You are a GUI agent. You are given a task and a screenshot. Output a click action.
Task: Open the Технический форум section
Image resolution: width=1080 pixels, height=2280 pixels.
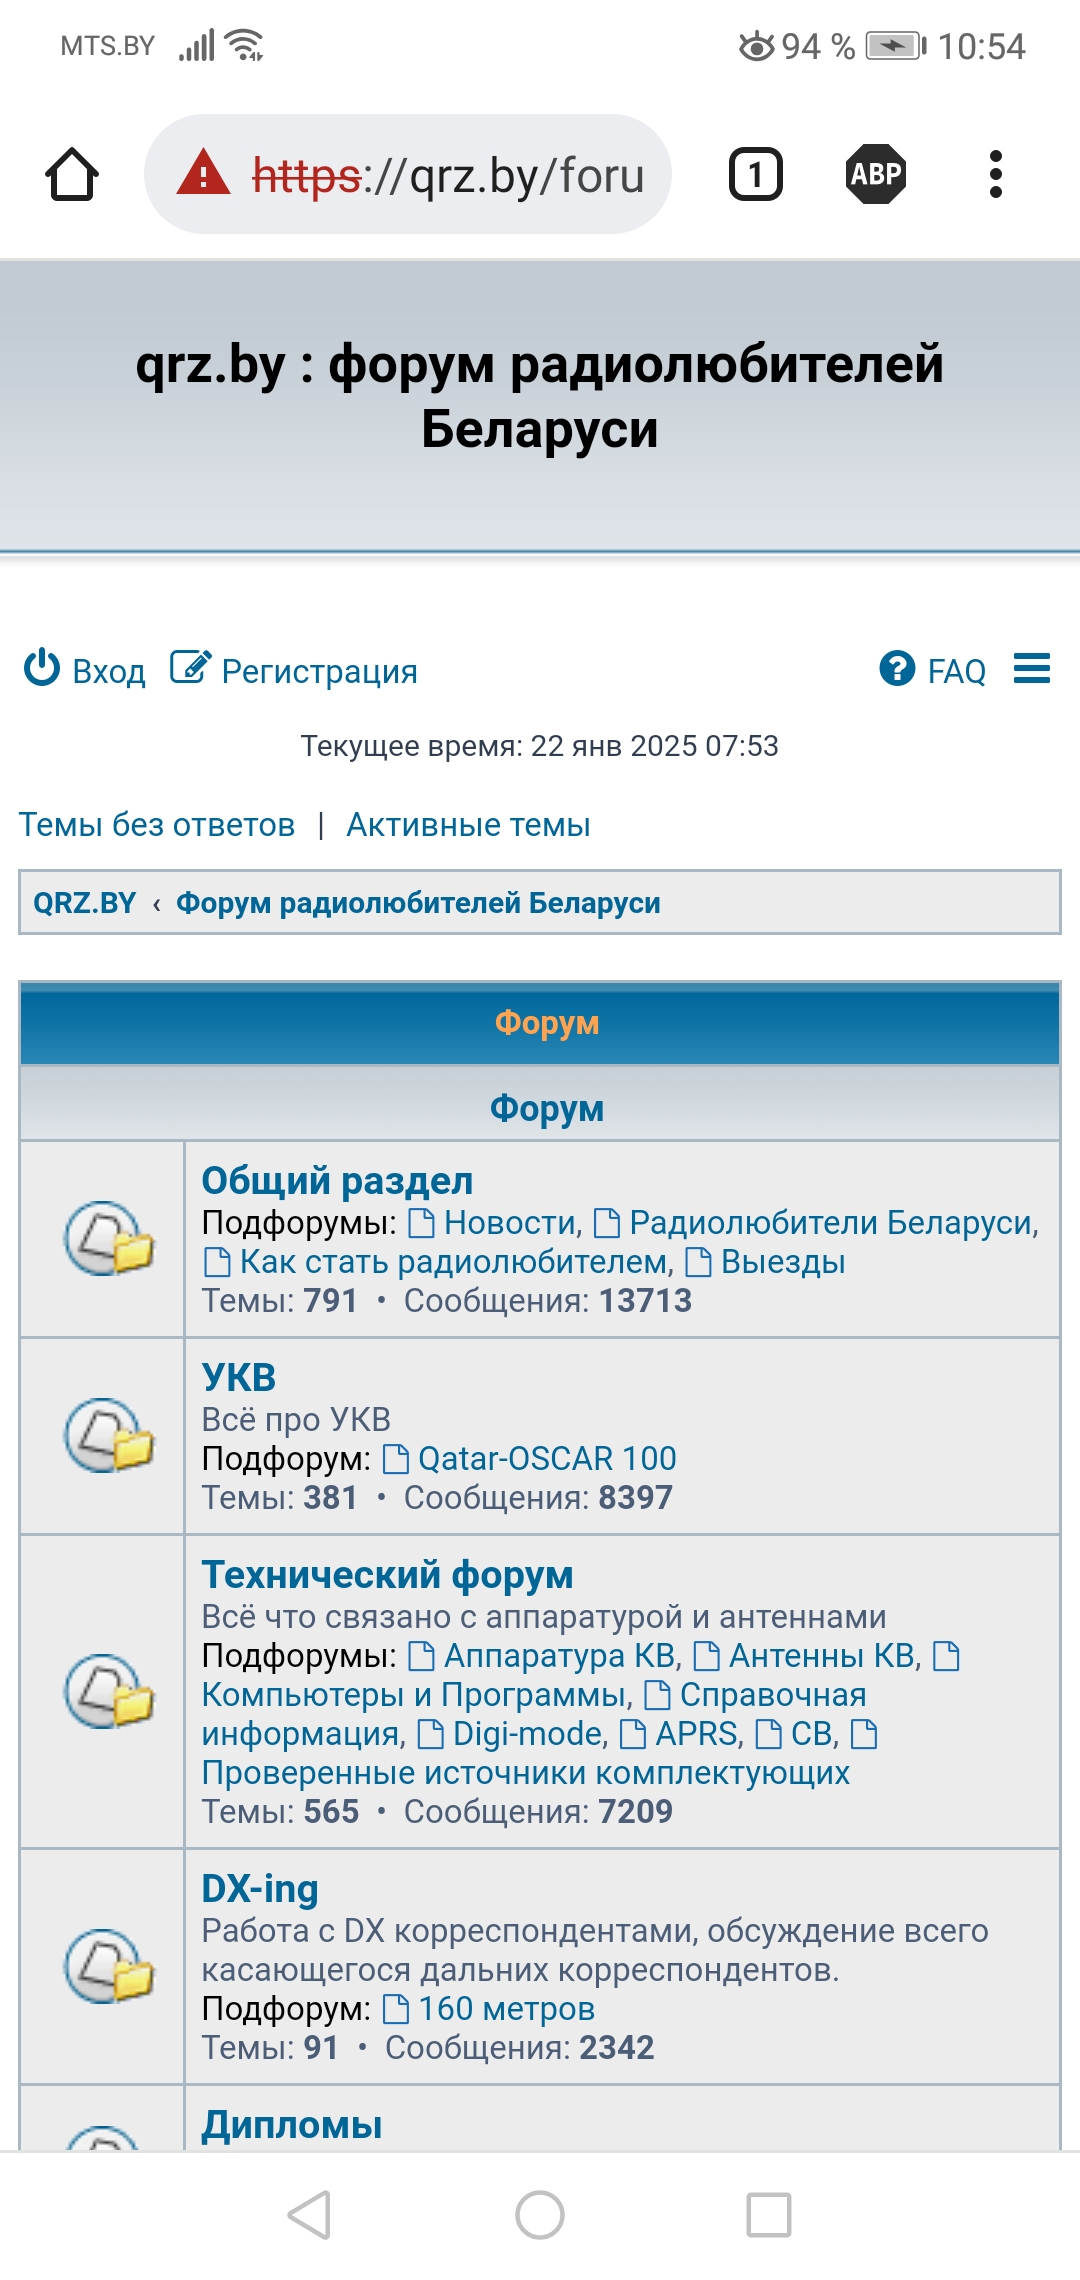coord(387,1575)
